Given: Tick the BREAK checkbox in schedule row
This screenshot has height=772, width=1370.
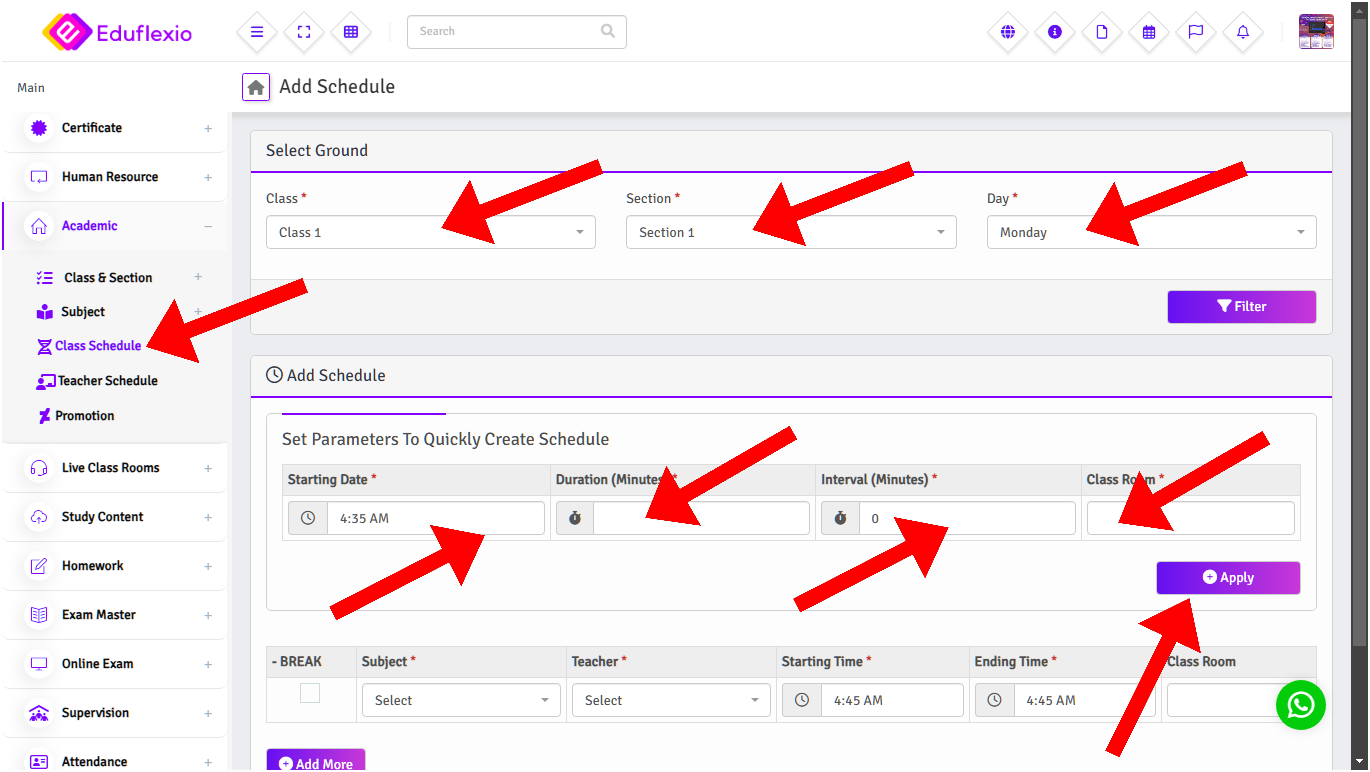Looking at the screenshot, I should coord(310,693).
